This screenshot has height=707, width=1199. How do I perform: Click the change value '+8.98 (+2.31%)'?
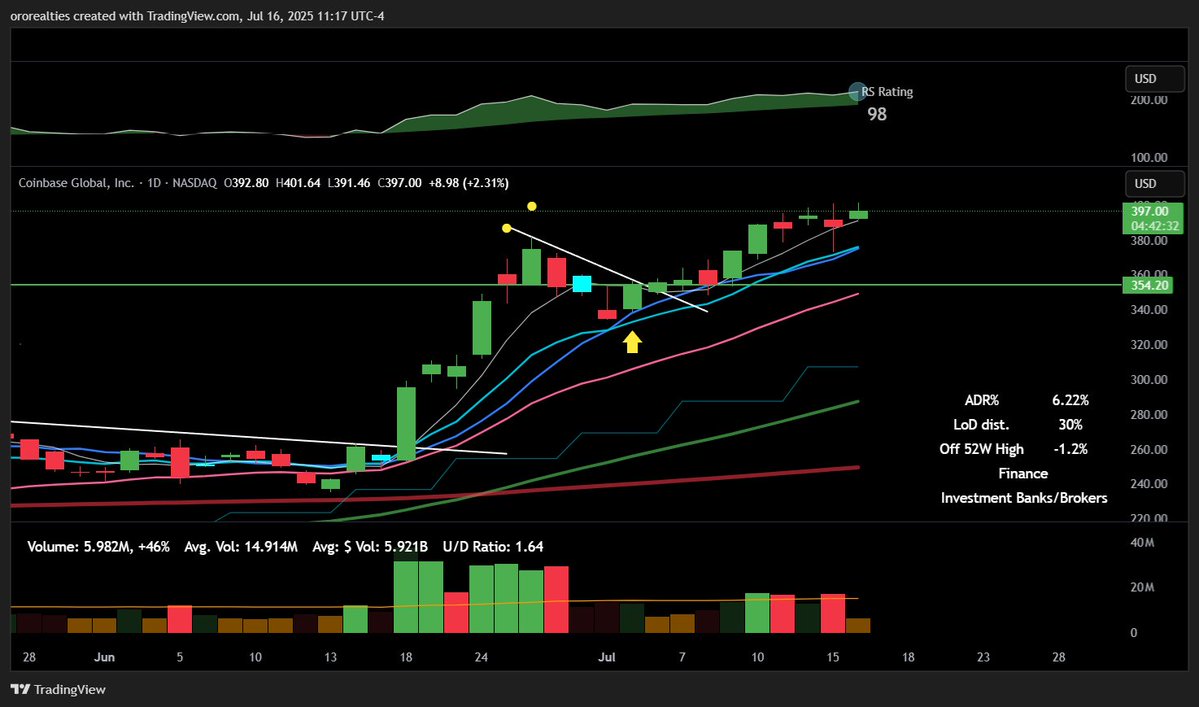click(x=469, y=183)
